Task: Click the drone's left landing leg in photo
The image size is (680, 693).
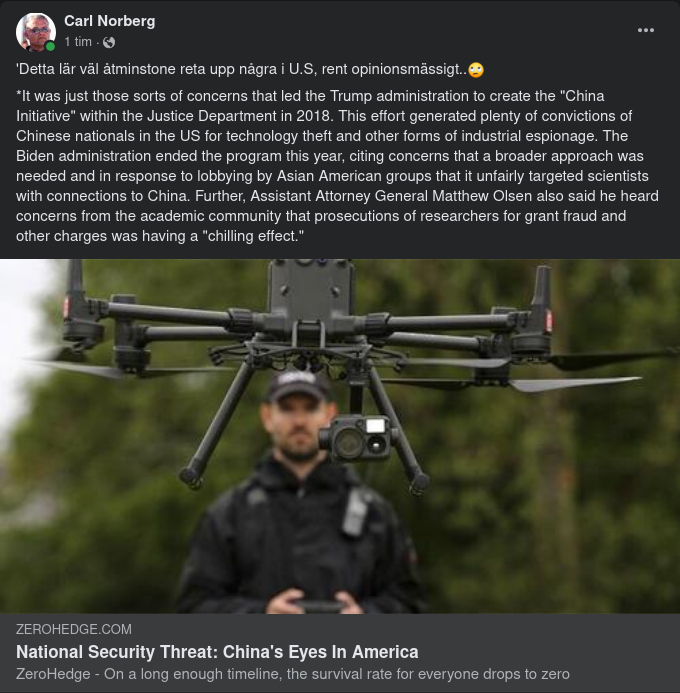Action: [x=218, y=426]
